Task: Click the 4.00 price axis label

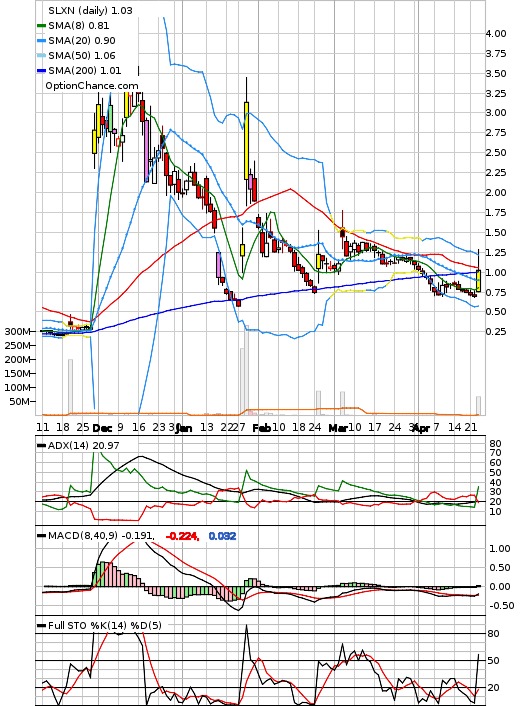Action: [x=496, y=33]
